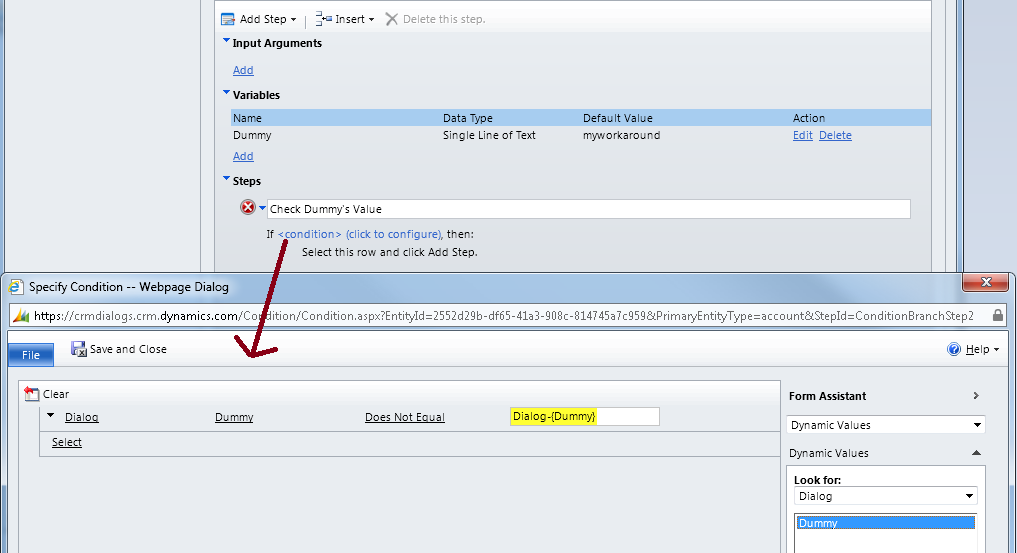Viewport: 1017px width, 553px height.
Task: Click the Does Not Equal operator
Action: point(404,417)
